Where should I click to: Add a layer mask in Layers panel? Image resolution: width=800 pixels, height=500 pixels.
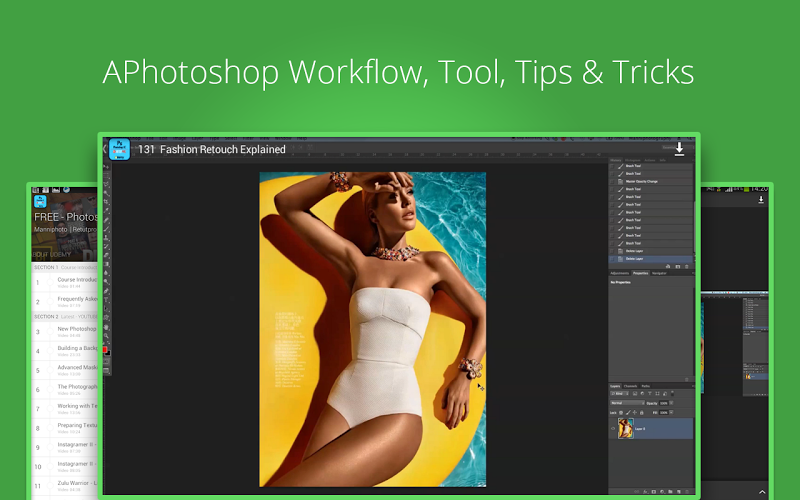(654, 491)
